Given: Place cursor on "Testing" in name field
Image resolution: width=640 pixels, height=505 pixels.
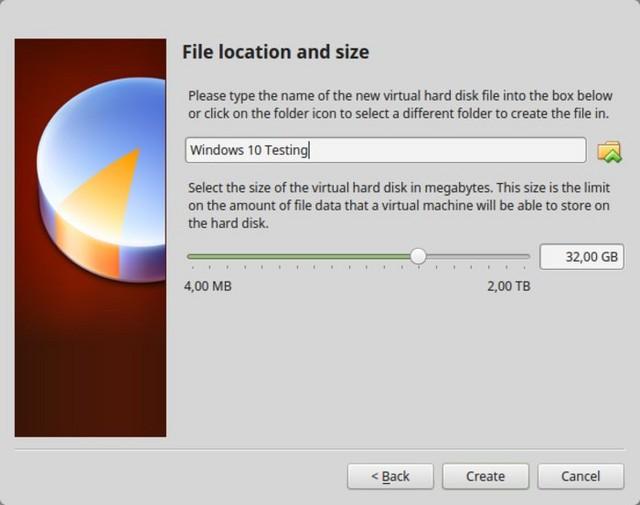Looking at the screenshot, I should pyautogui.click(x=286, y=151).
